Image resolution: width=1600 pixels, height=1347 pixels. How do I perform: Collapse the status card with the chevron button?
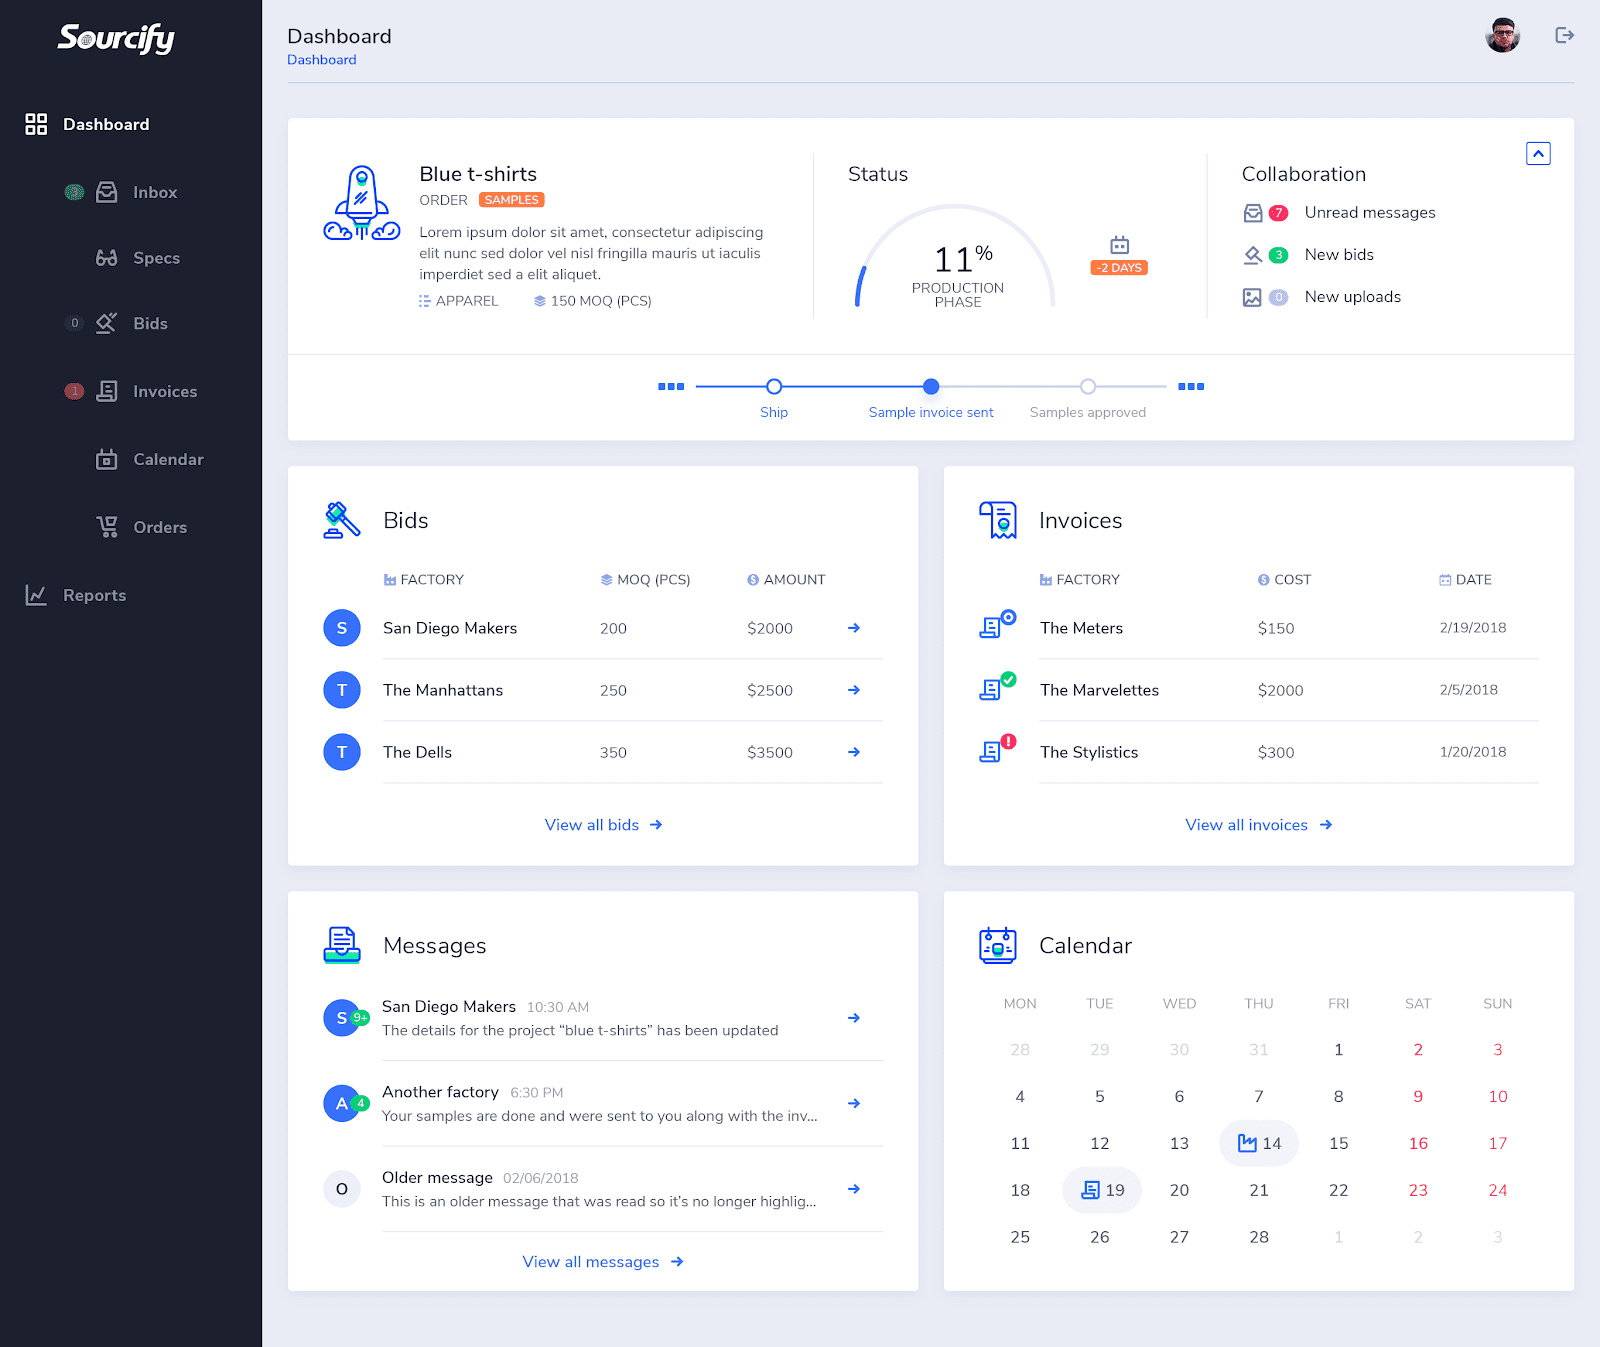[1538, 153]
